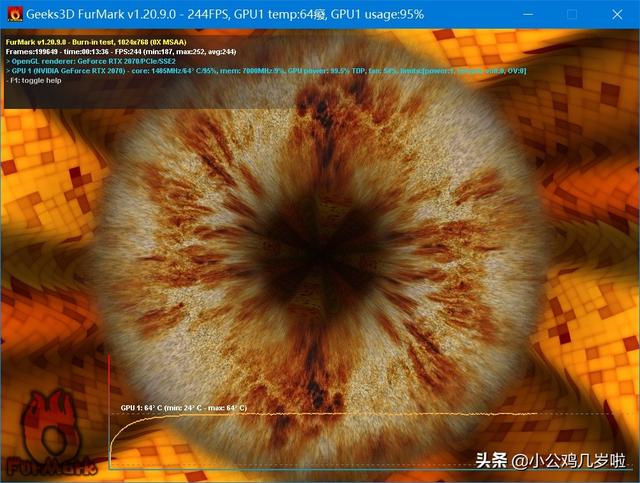
Task: Click the @小公鸡几岁啦 watermark username
Action: click(x=569, y=461)
